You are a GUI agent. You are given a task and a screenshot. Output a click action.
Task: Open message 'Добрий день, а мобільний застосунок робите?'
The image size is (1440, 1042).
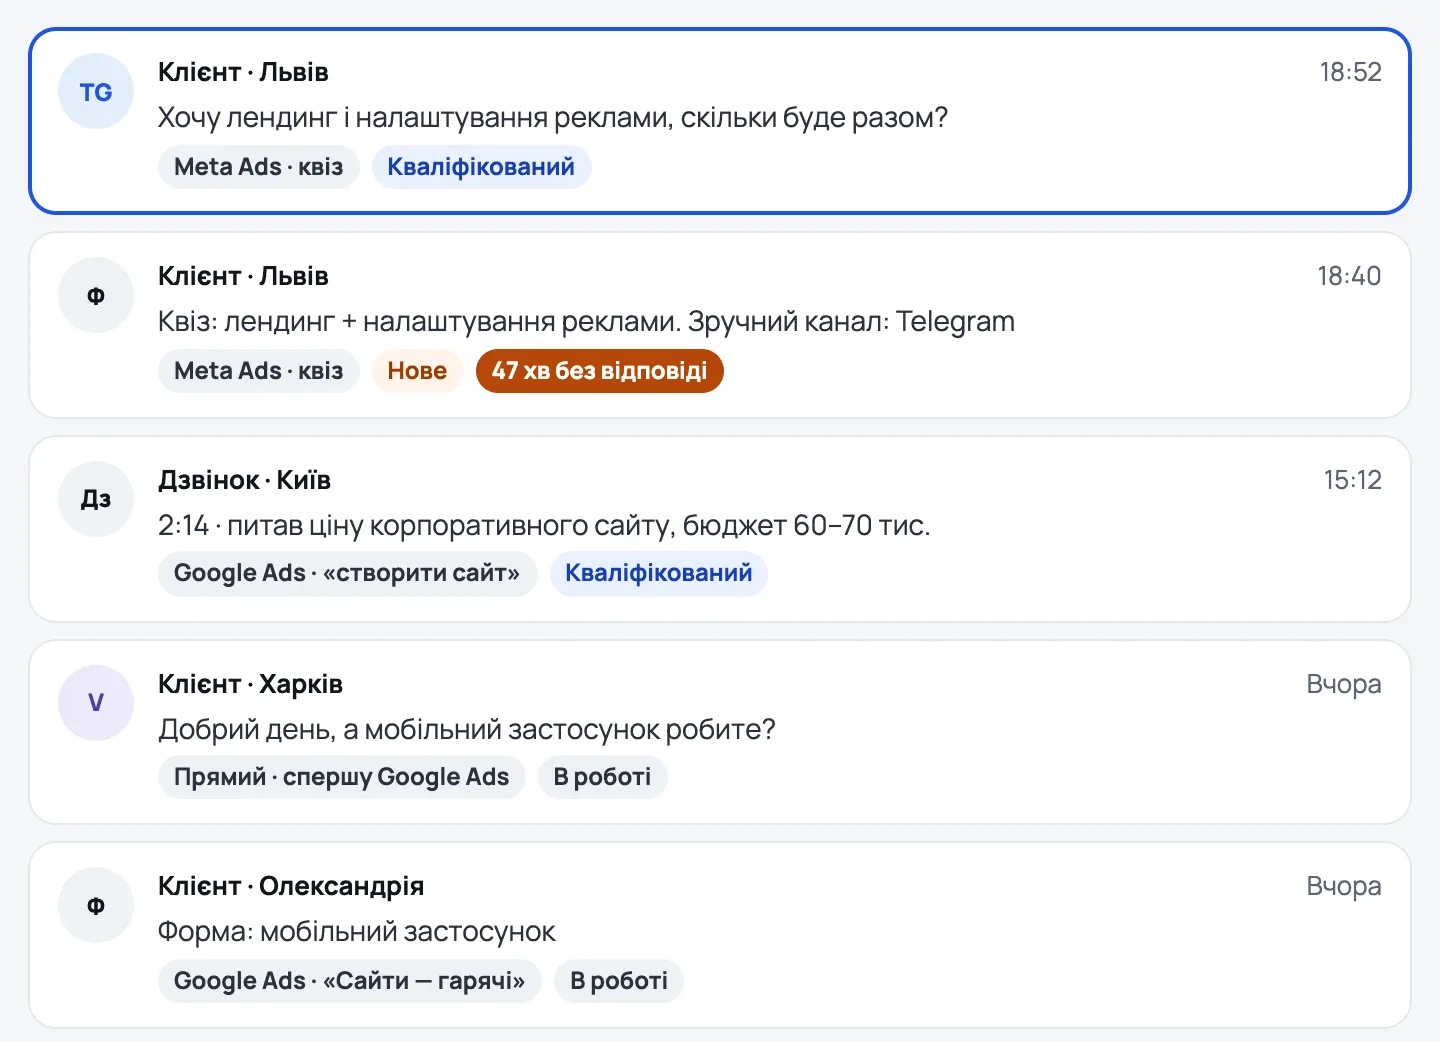[x=467, y=729]
